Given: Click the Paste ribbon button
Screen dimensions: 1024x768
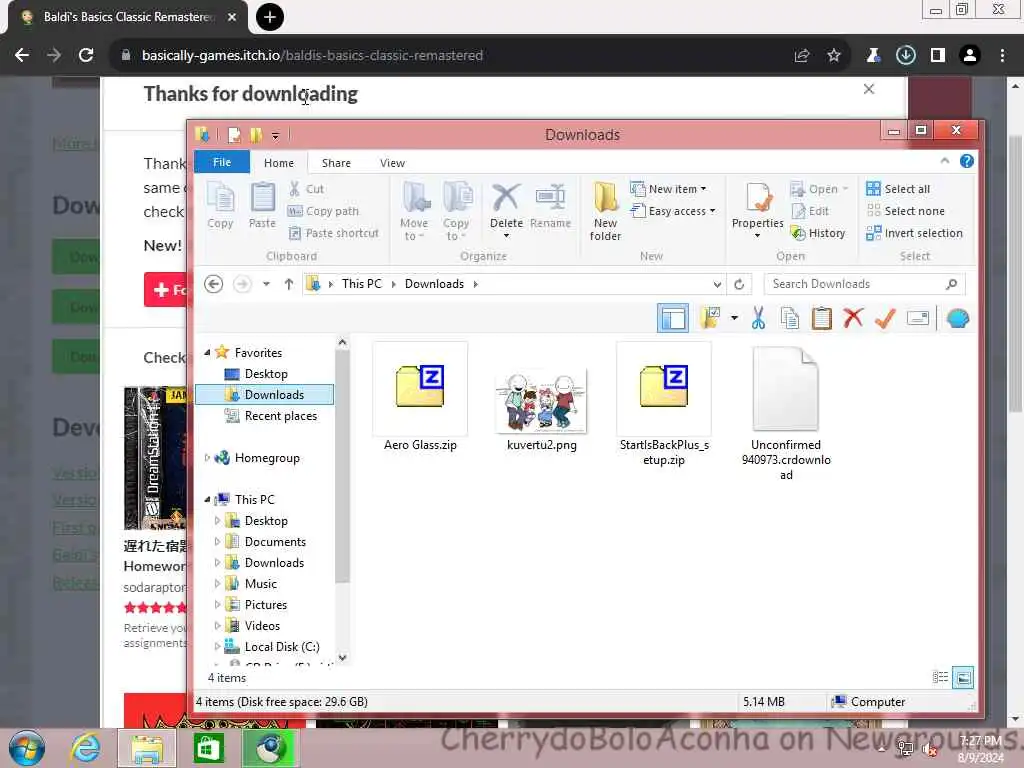Looking at the screenshot, I should click(x=263, y=206).
